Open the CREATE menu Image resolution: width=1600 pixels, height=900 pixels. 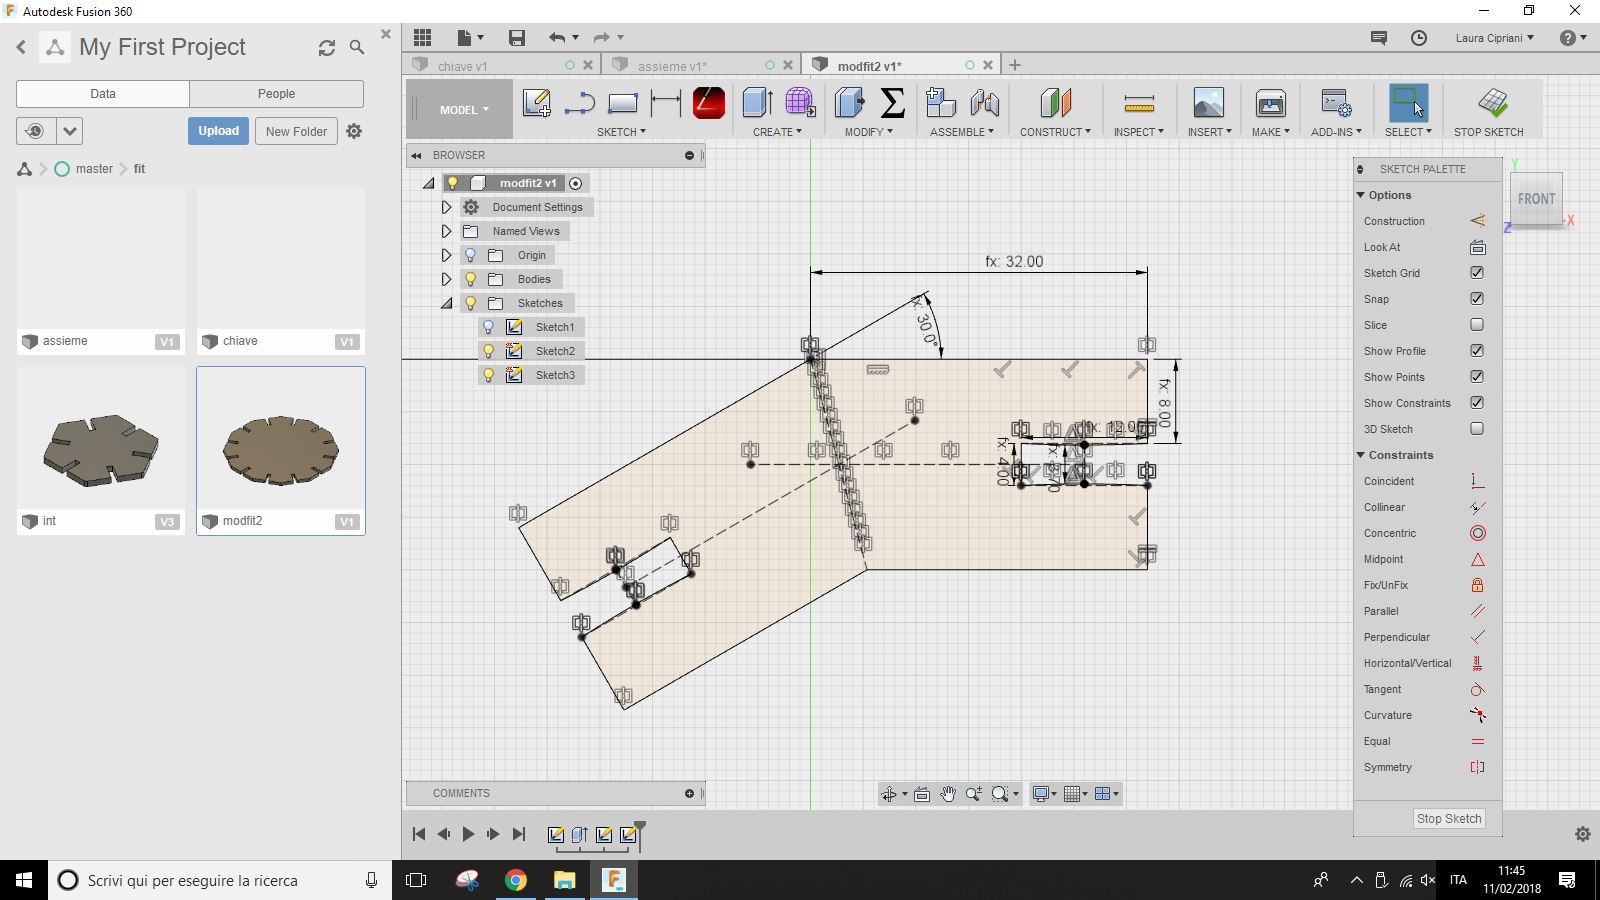[777, 132]
